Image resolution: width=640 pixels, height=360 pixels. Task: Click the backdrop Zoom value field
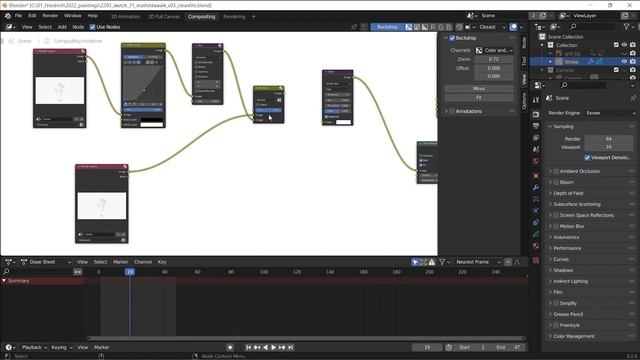pos(494,59)
